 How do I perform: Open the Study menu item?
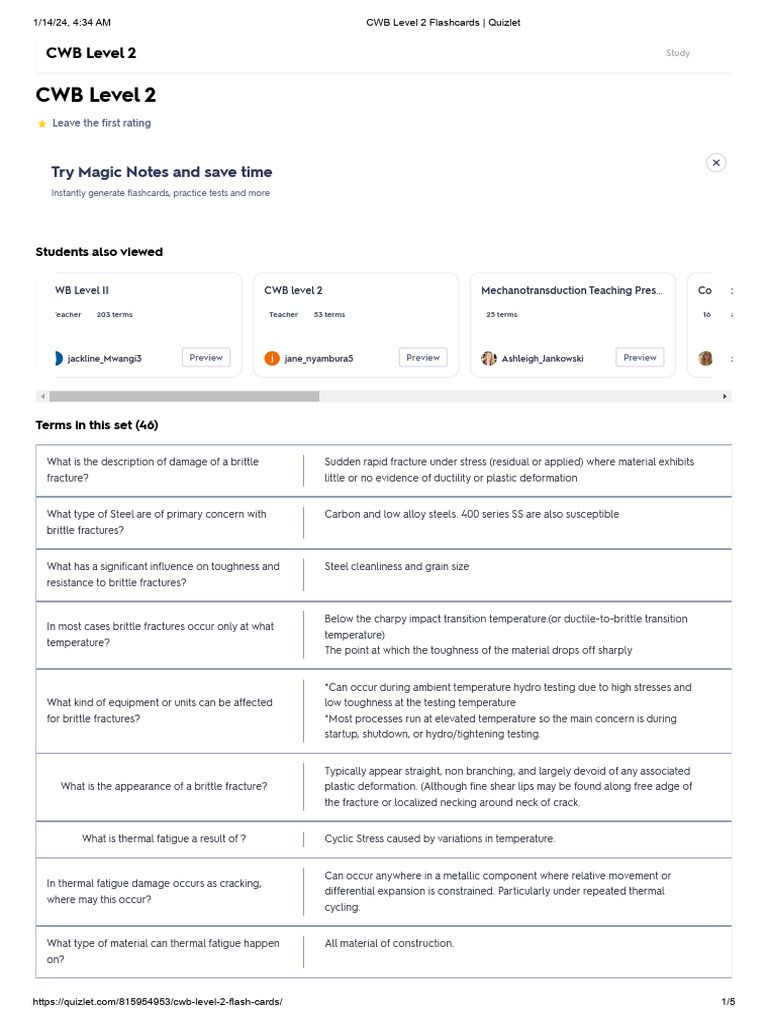[x=677, y=53]
